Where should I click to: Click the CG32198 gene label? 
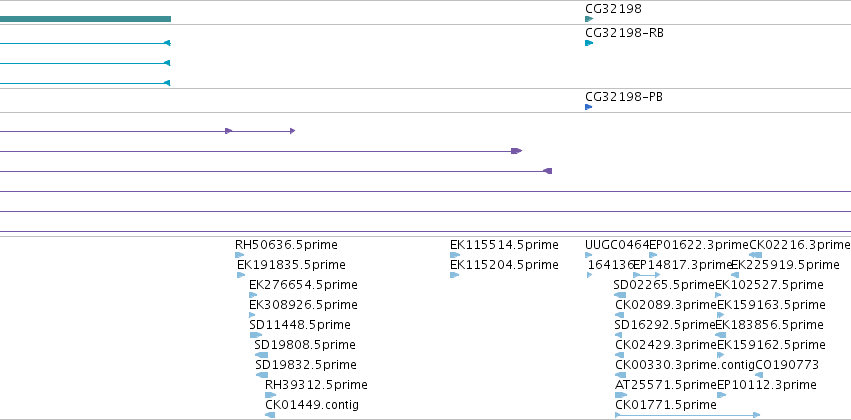pyautogui.click(x=613, y=9)
